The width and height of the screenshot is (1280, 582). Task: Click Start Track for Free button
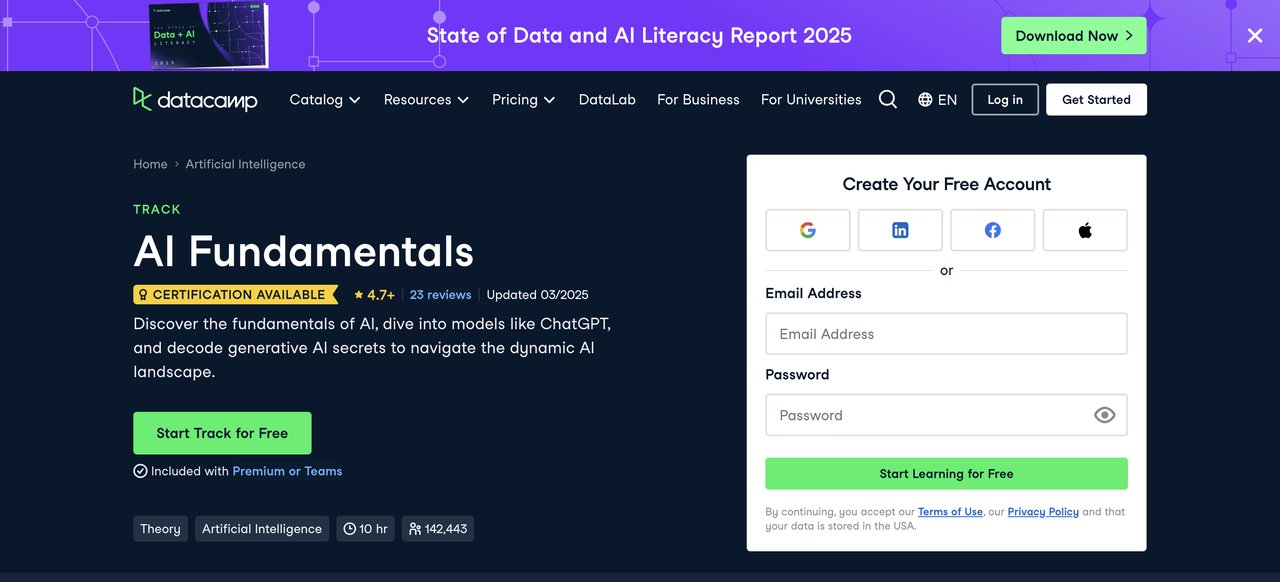(222, 433)
